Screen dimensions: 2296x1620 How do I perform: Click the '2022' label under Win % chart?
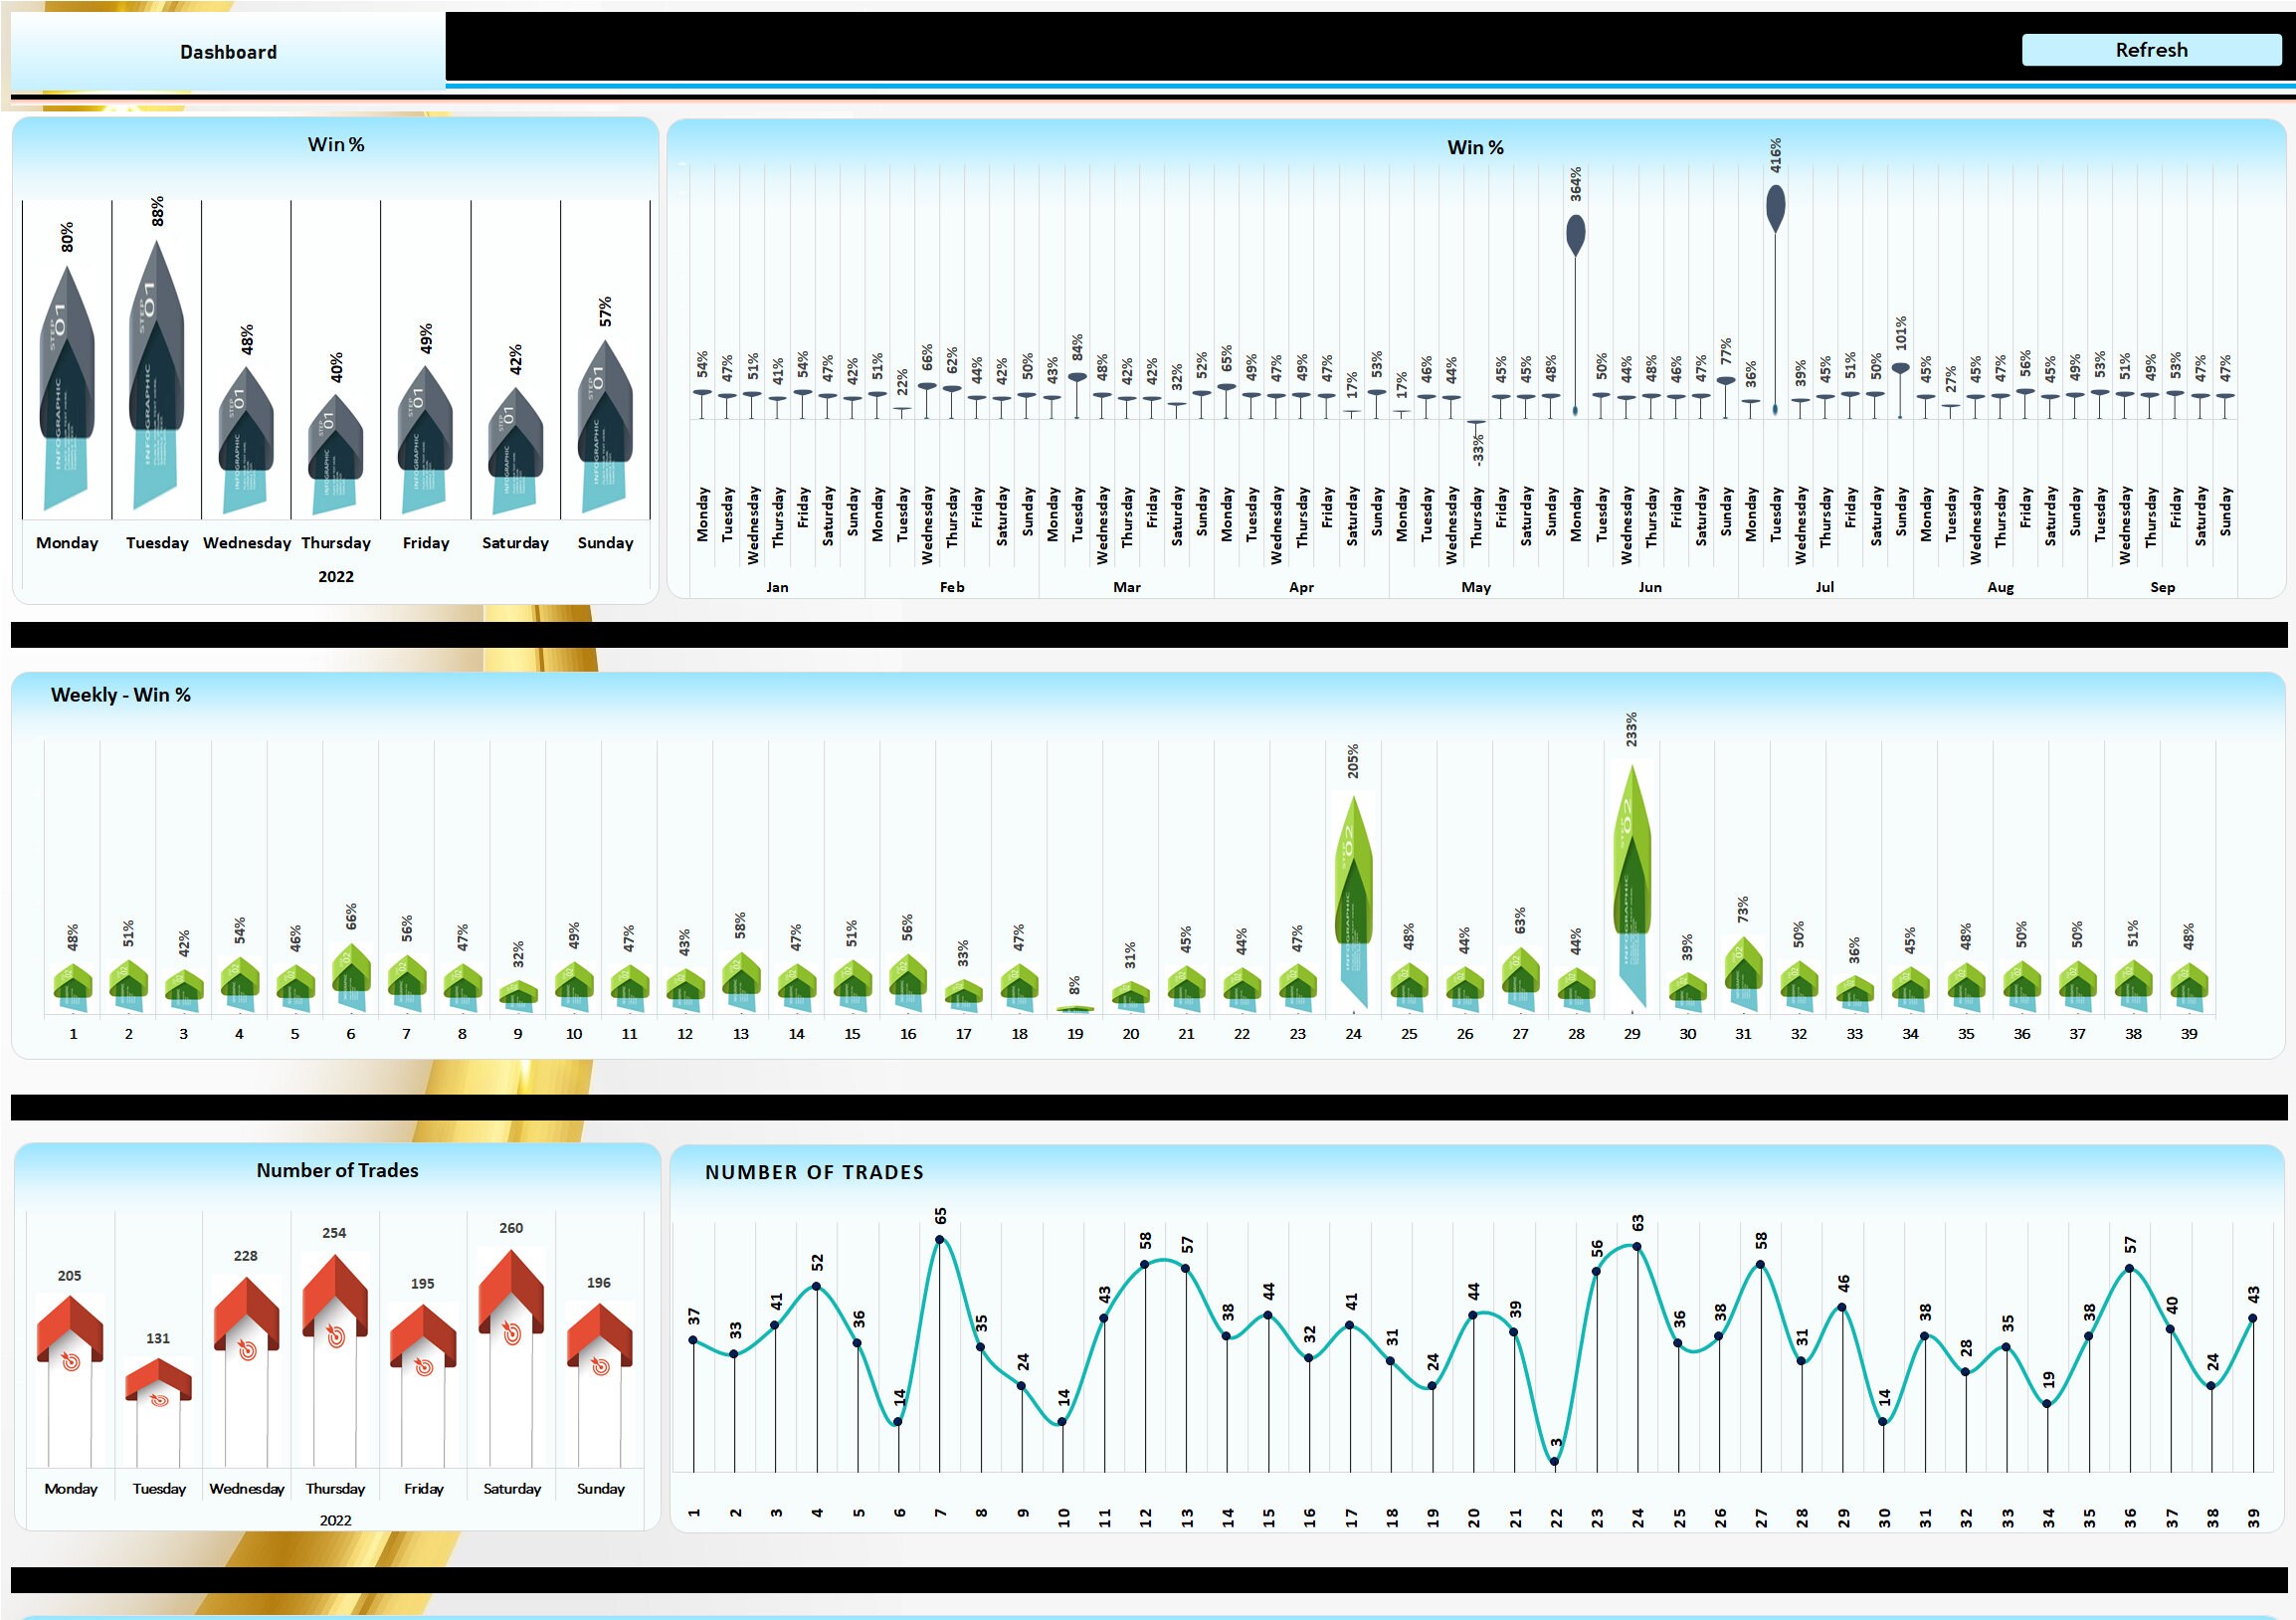point(336,576)
